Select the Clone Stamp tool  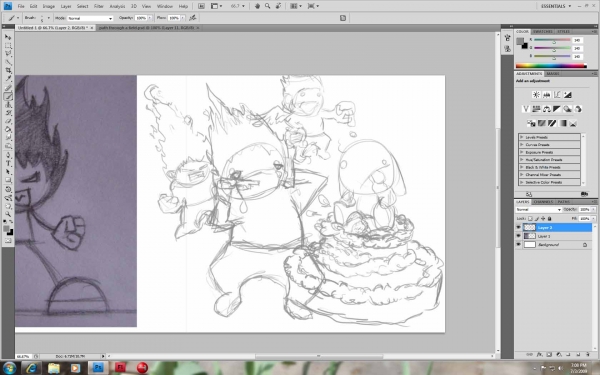pos(8,104)
